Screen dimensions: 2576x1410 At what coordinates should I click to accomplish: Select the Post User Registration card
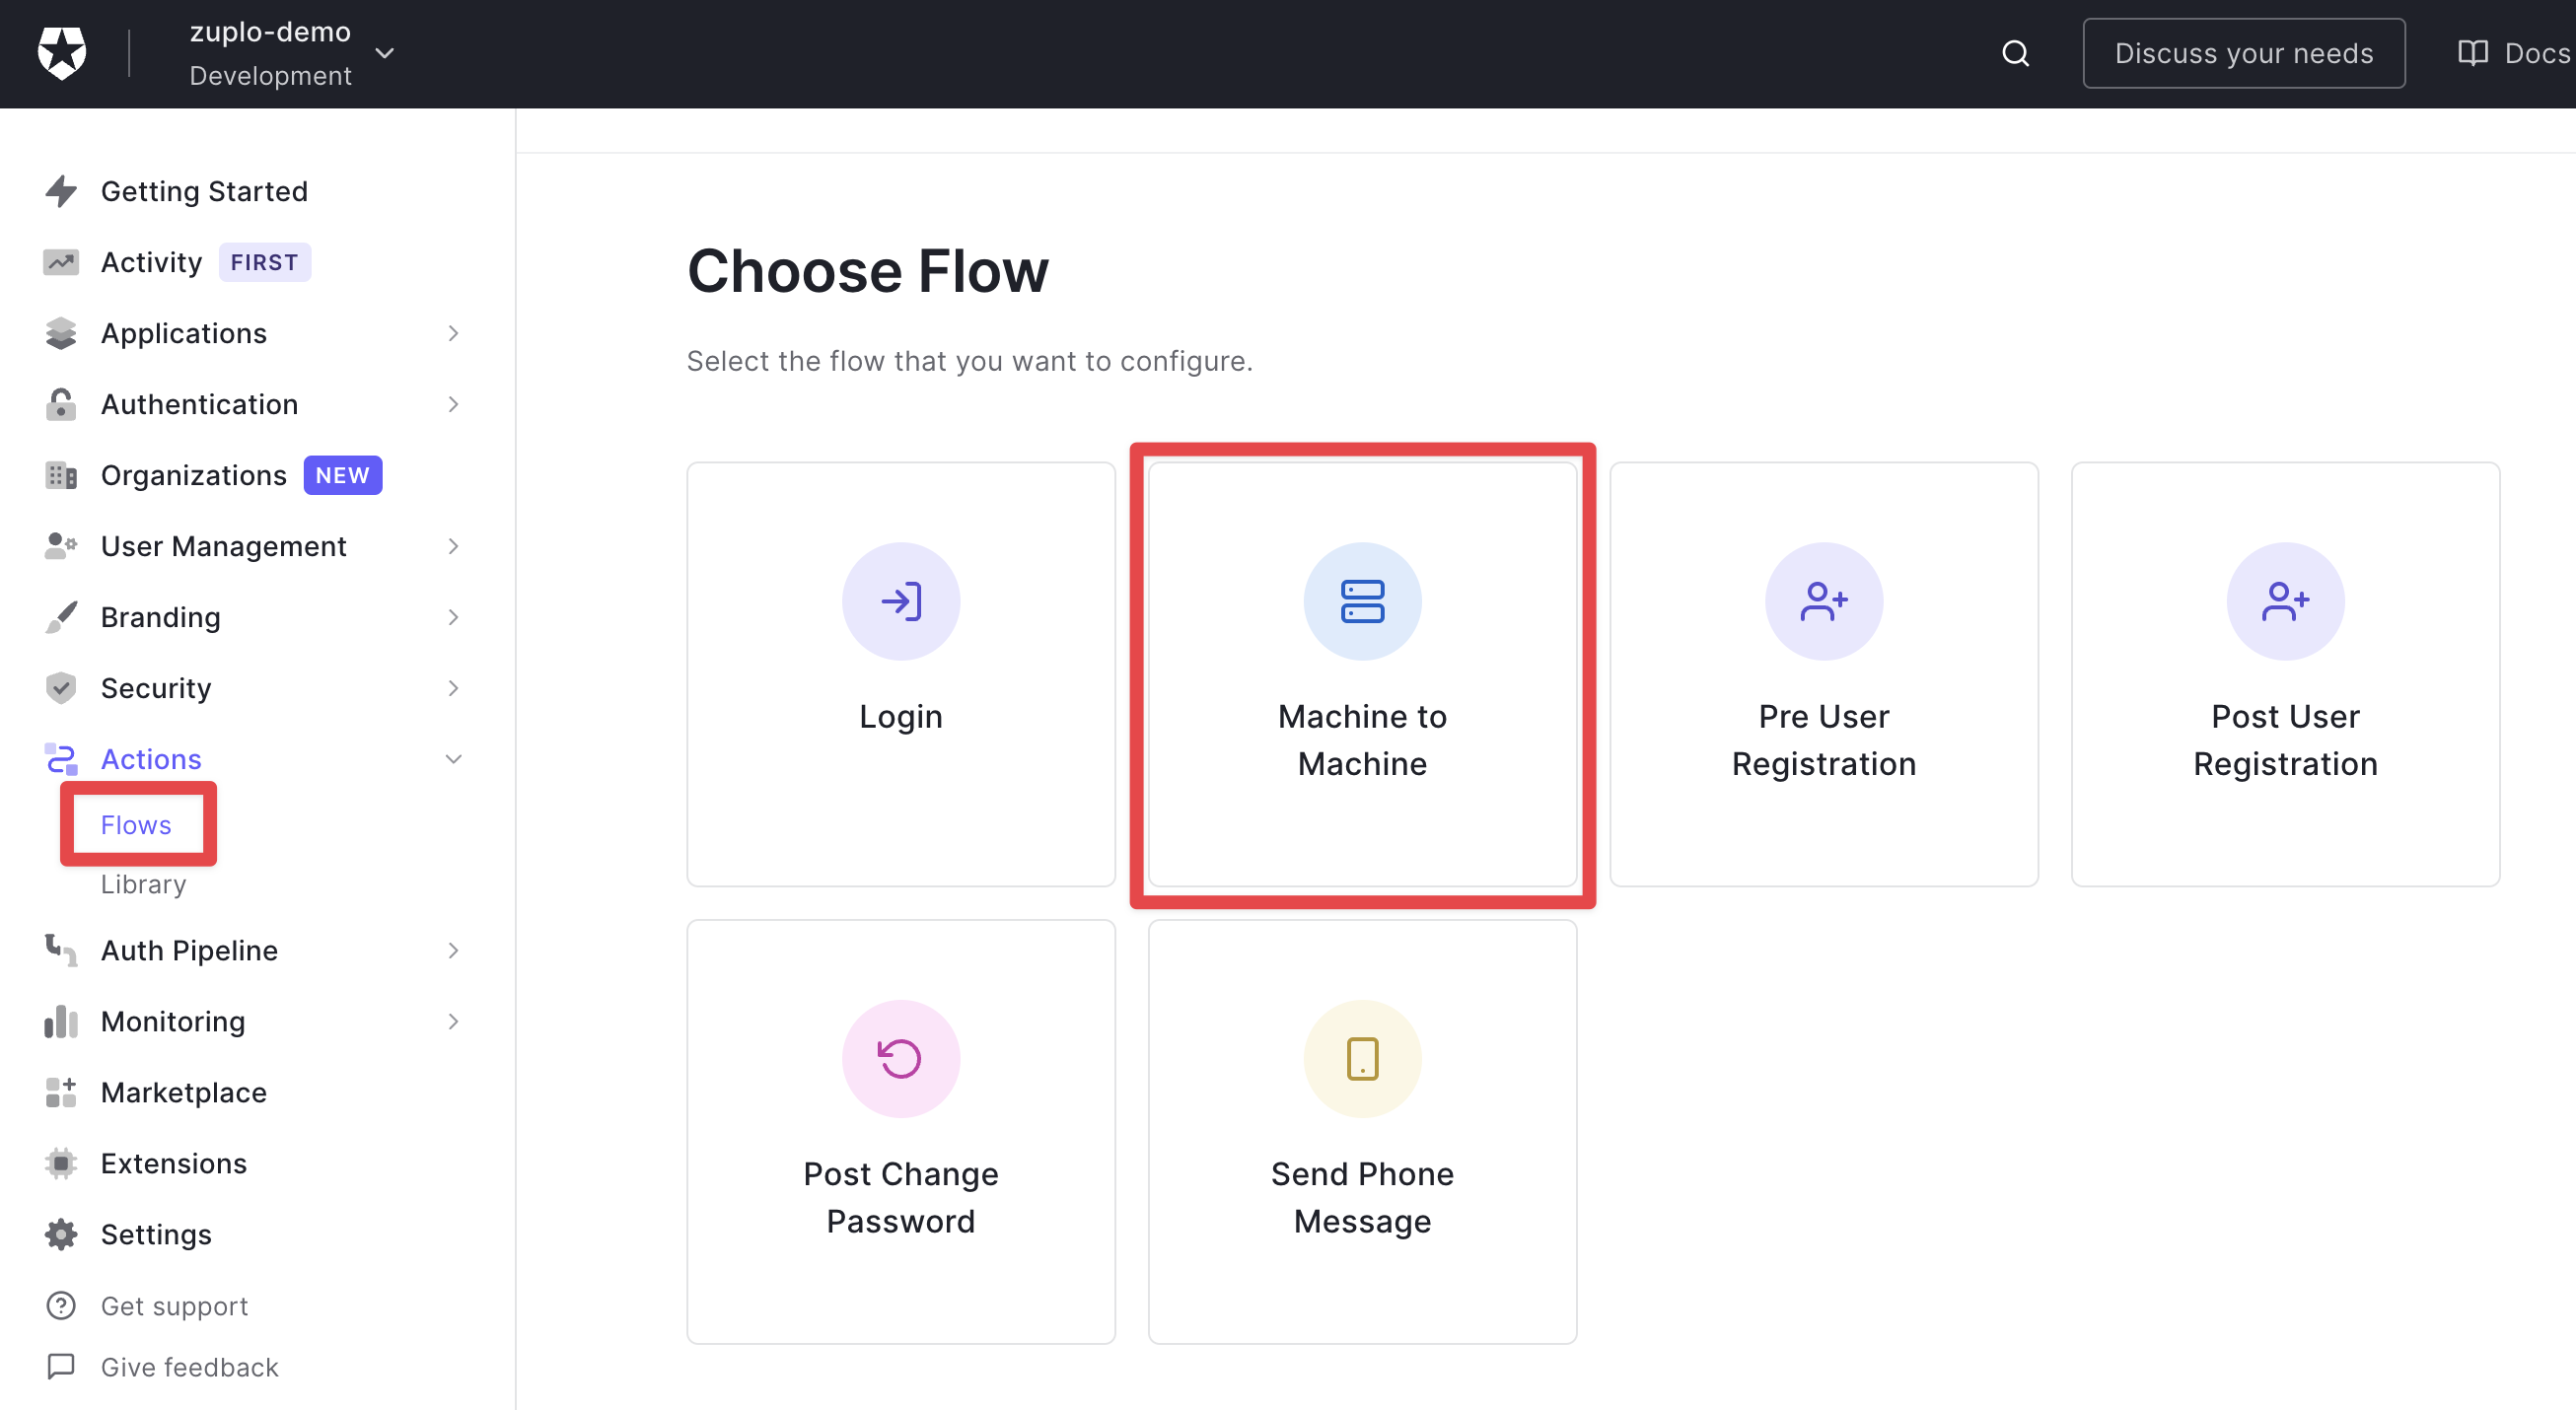pos(2285,673)
